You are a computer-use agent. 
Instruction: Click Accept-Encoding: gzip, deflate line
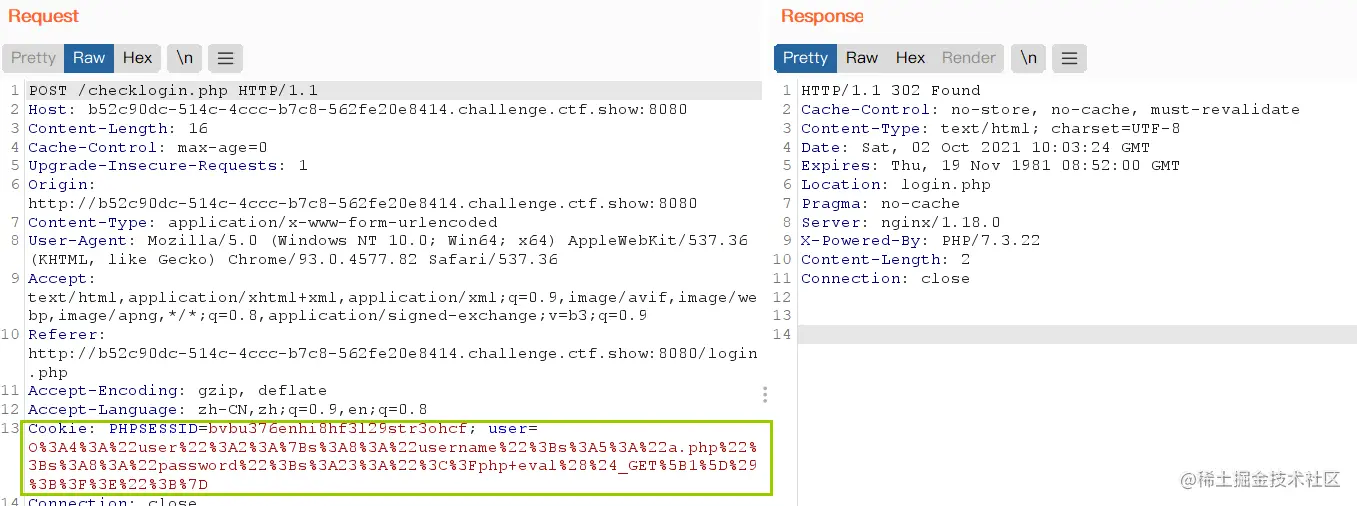tap(177, 391)
